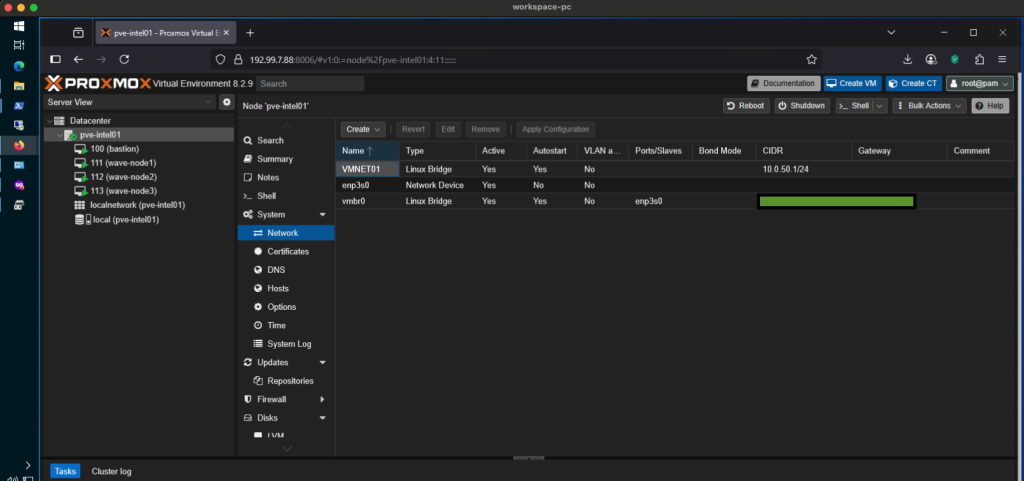Open Documentation
The height and width of the screenshot is (481, 1024).
784,84
